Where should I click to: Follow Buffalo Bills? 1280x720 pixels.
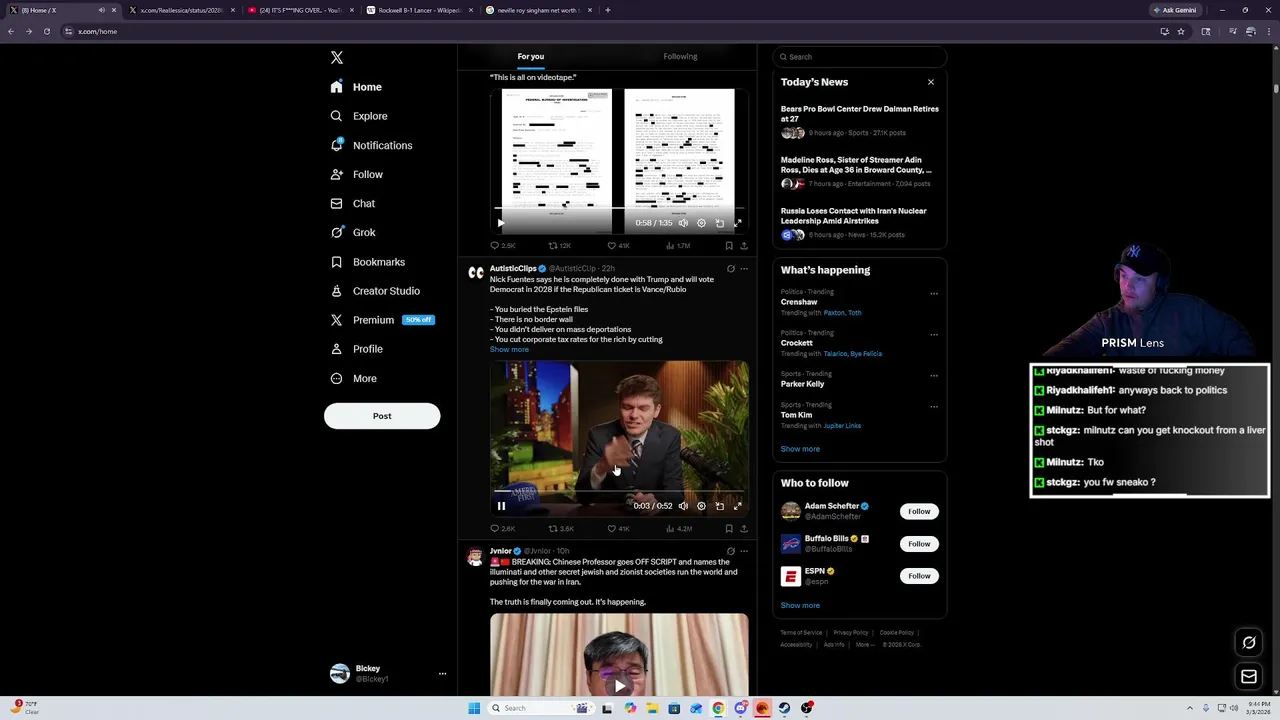919,544
